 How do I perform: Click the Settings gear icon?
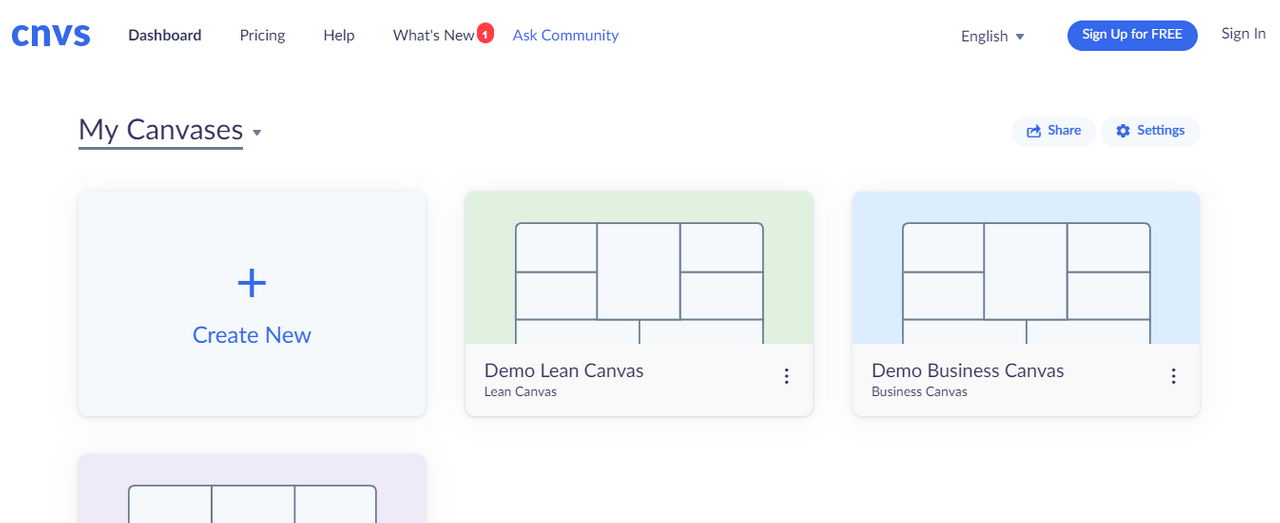click(1123, 131)
